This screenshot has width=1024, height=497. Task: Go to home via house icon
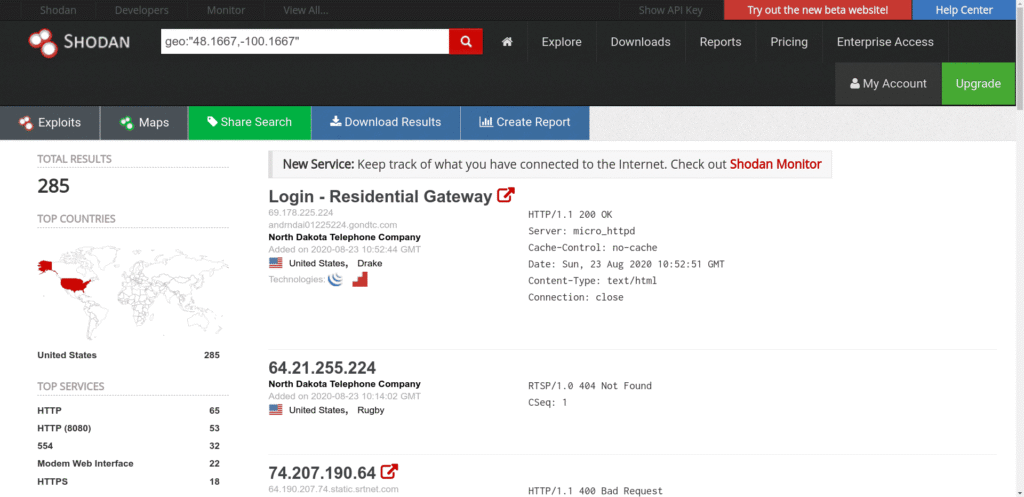click(507, 42)
